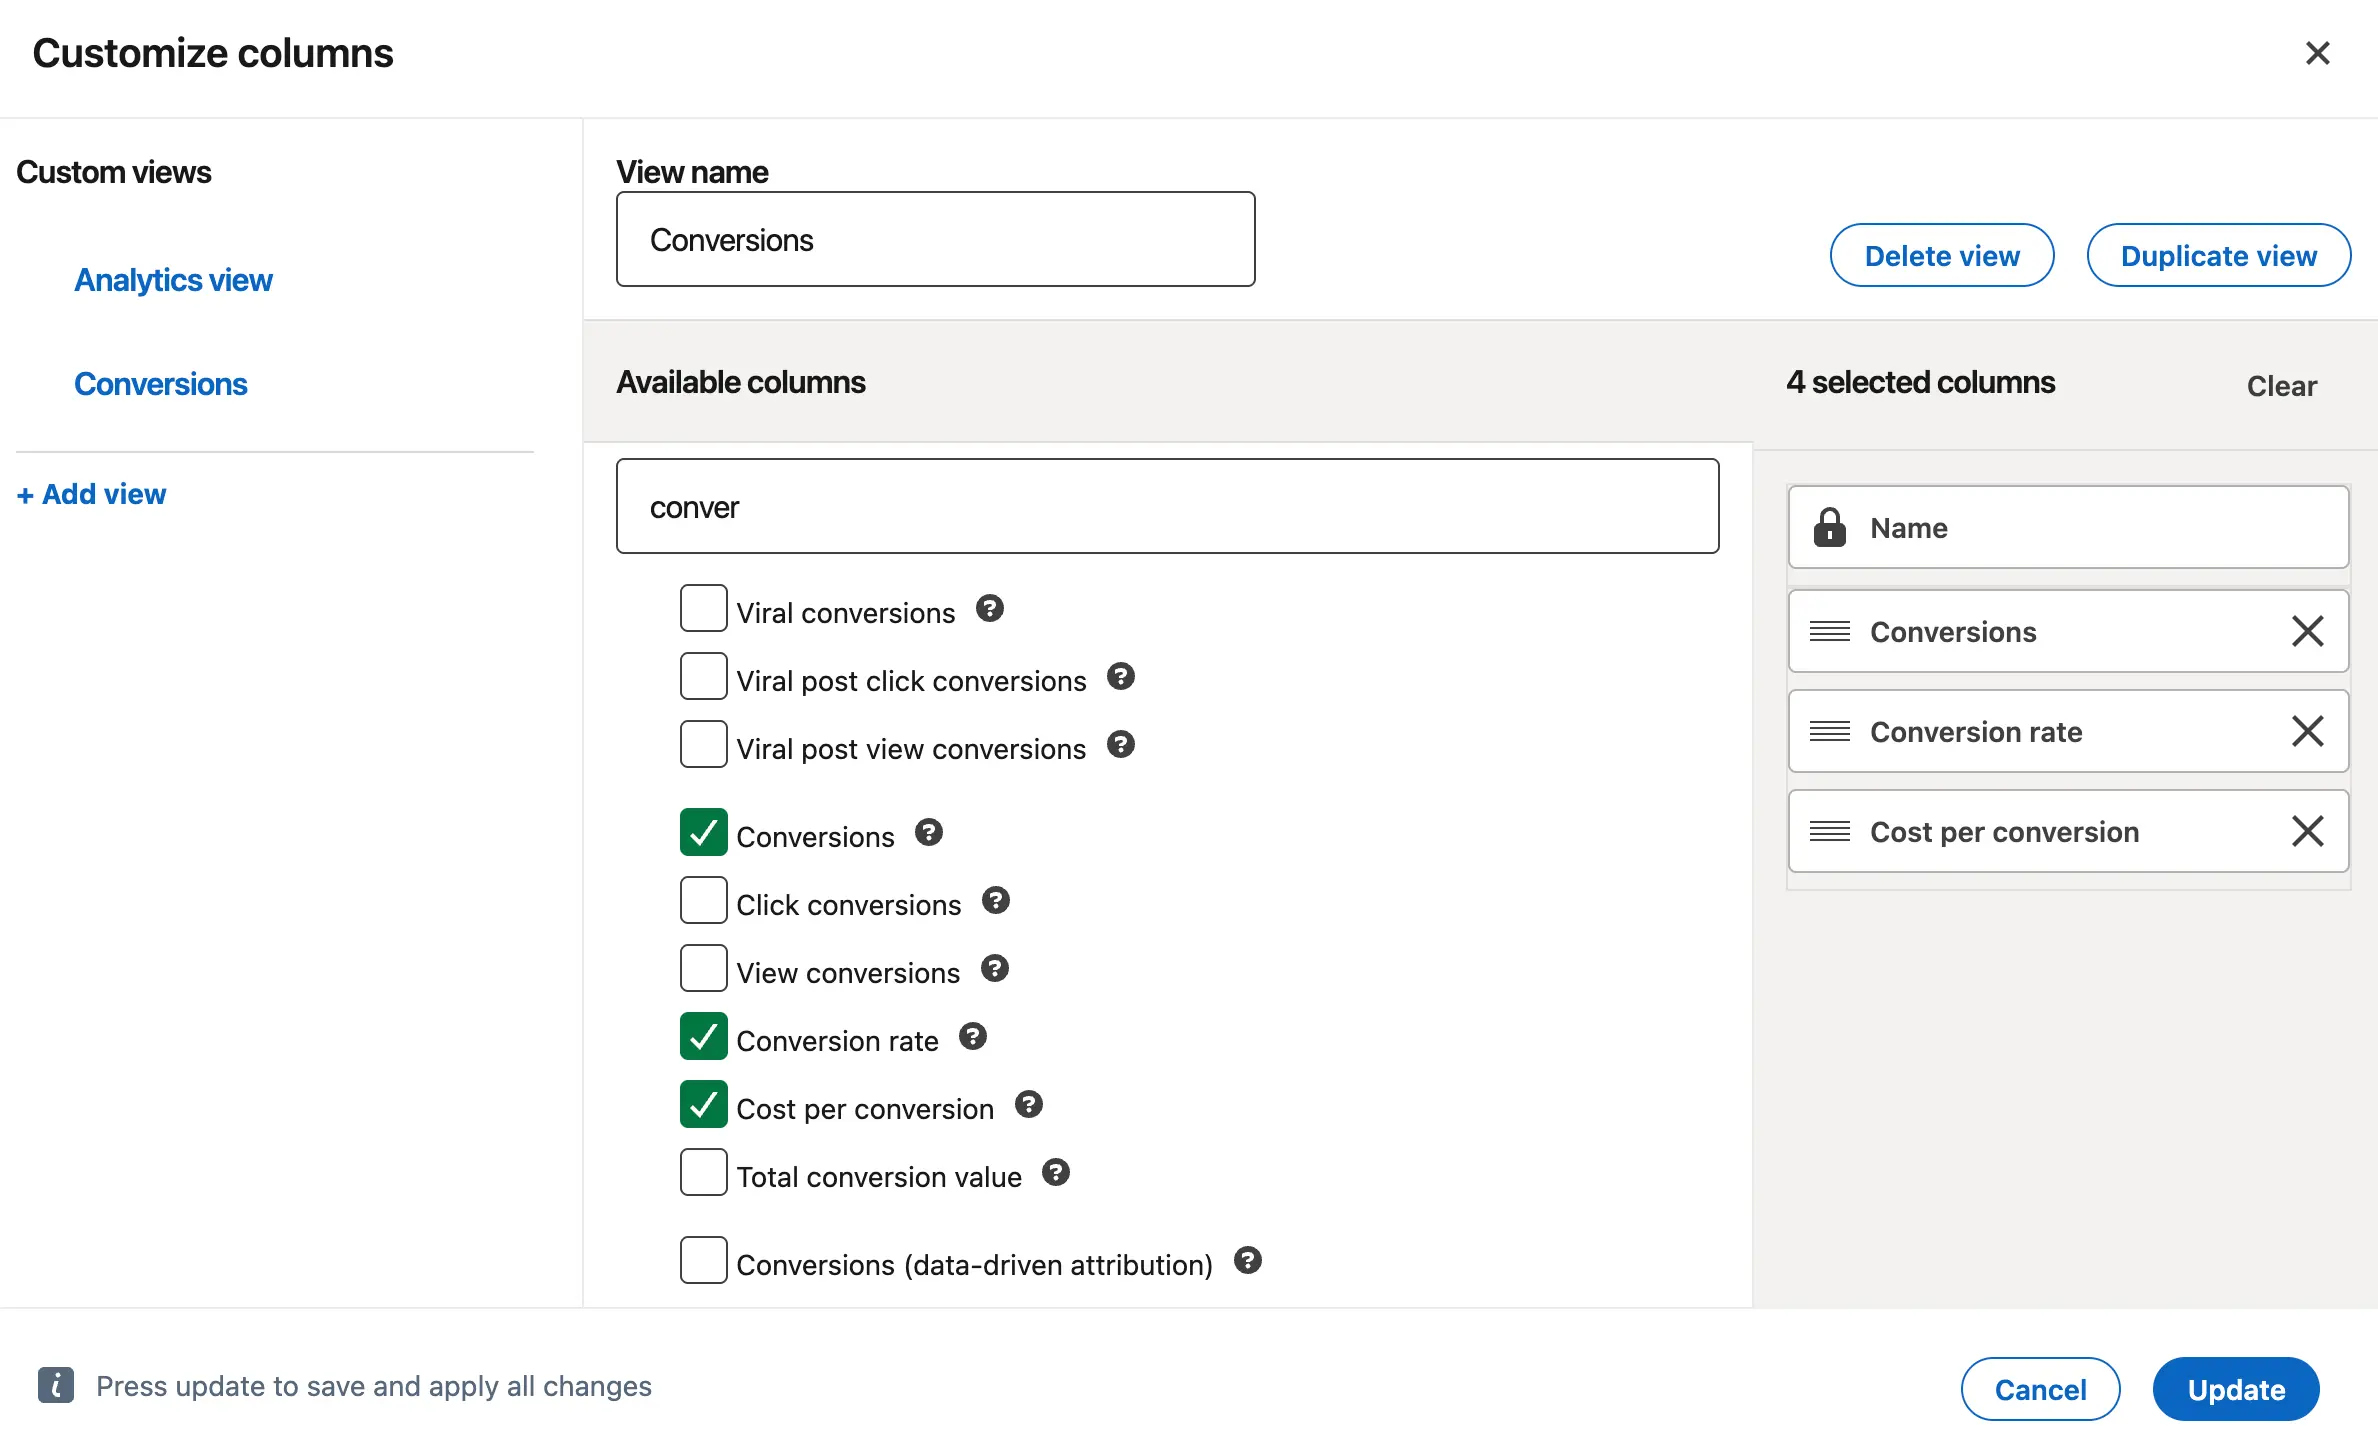
Task: Uncheck the Conversions checkbox
Action: (703, 832)
